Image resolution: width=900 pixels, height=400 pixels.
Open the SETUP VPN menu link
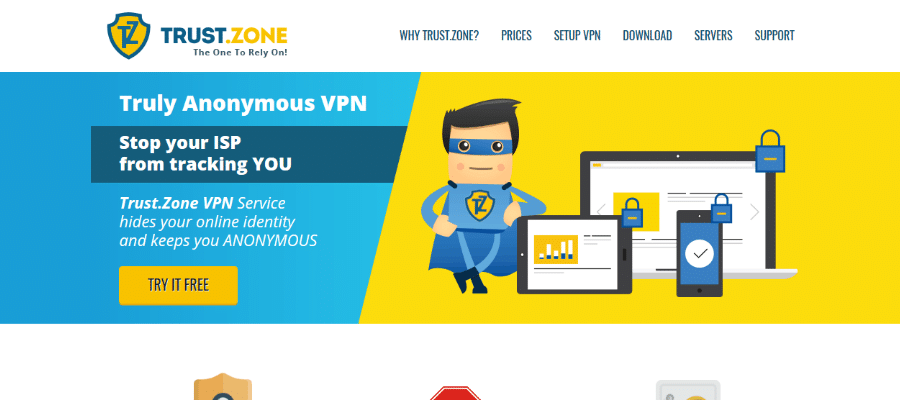tap(577, 36)
